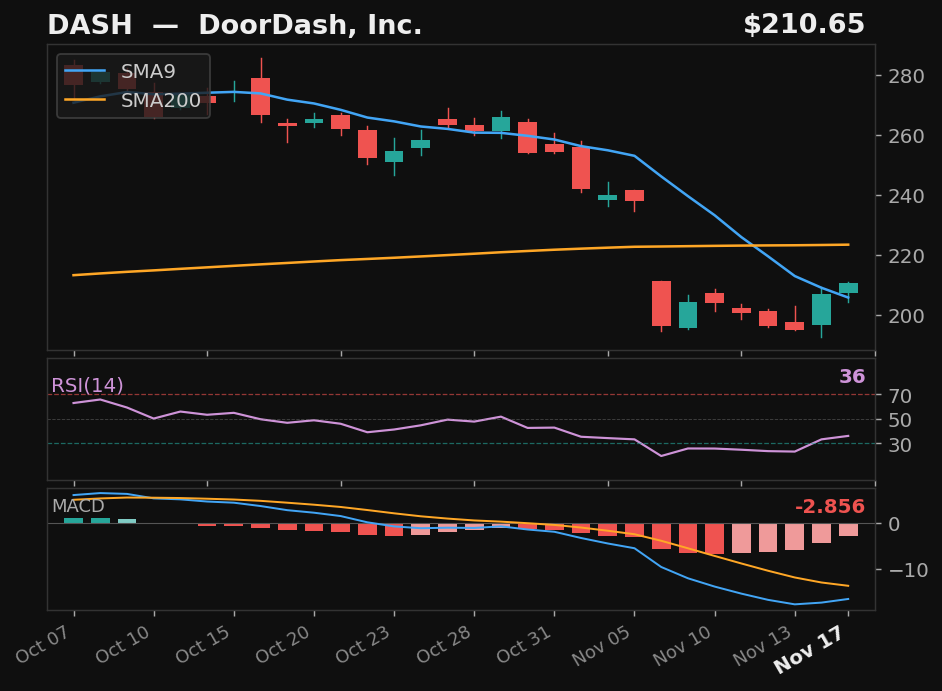Viewport: 942px width, 691px height.
Task: Click the 200 price axis label
Action: [907, 316]
